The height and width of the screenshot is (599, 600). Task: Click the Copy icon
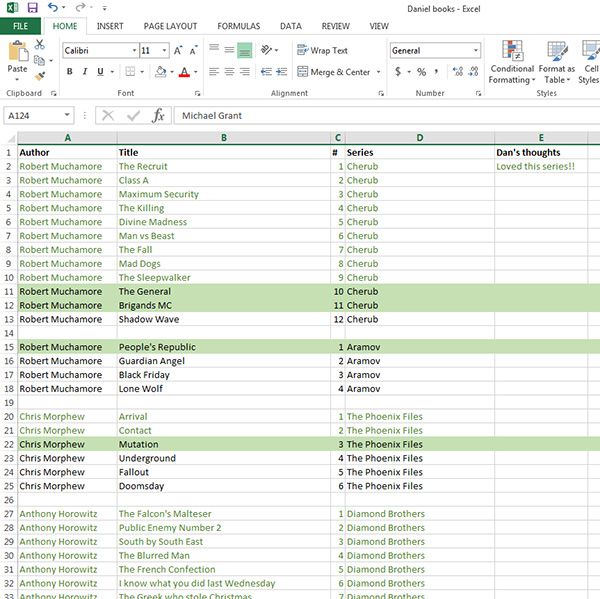click(39, 60)
